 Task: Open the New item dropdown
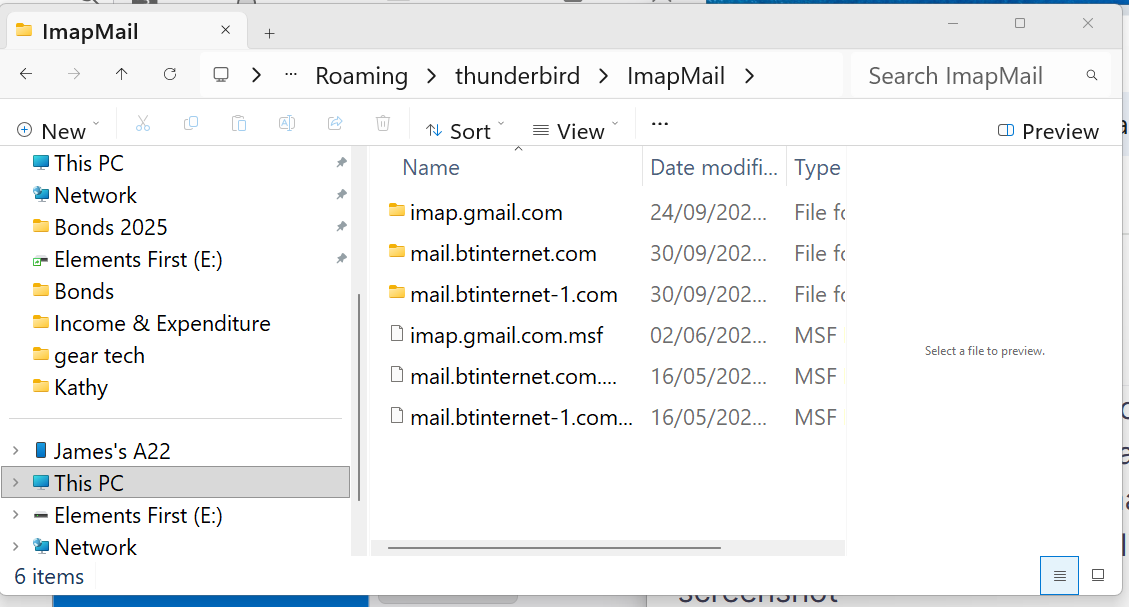pyautogui.click(x=58, y=131)
